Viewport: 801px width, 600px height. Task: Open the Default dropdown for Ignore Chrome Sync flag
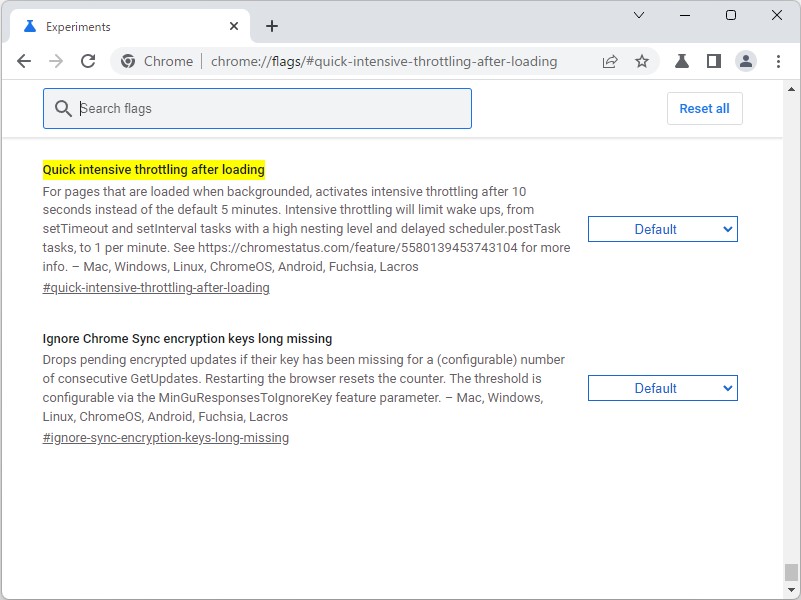coord(662,387)
